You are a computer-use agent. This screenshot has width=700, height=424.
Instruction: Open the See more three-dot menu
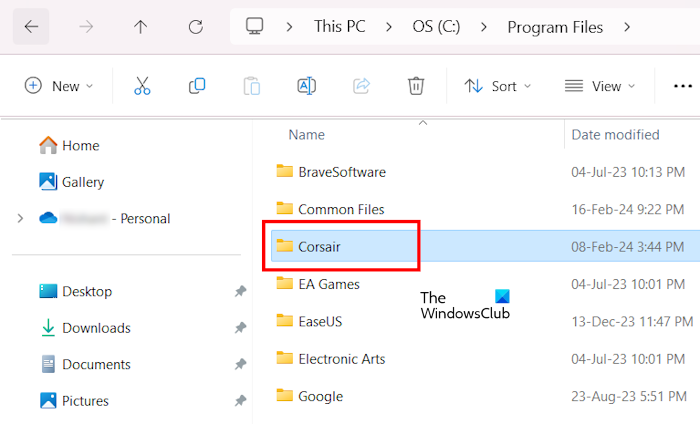pyautogui.click(x=683, y=86)
